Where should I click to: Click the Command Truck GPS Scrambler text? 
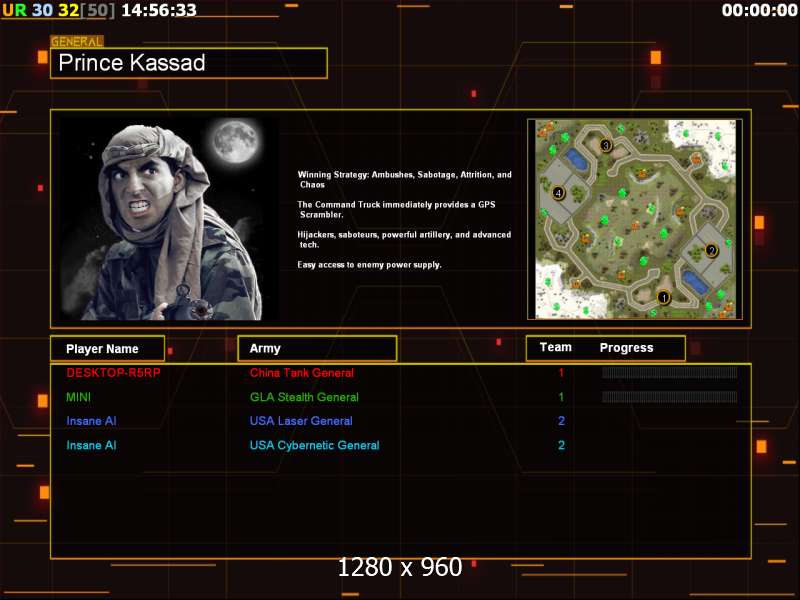(x=396, y=210)
